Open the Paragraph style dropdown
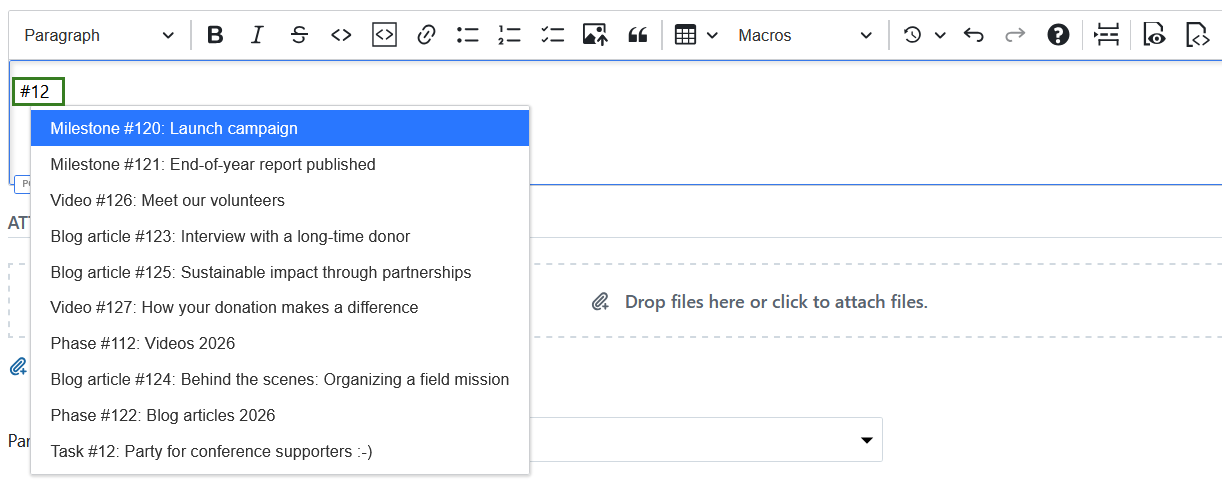1222x485 pixels. (99, 35)
